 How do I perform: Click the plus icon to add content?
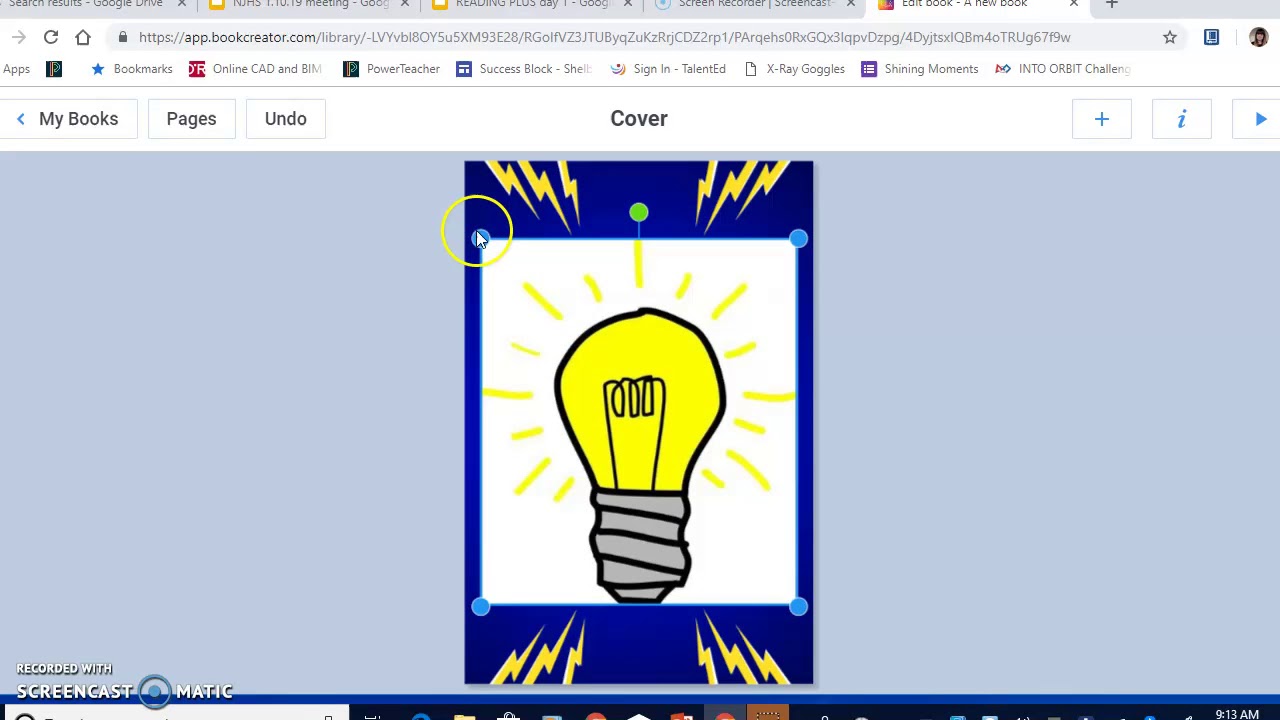pos(1101,119)
